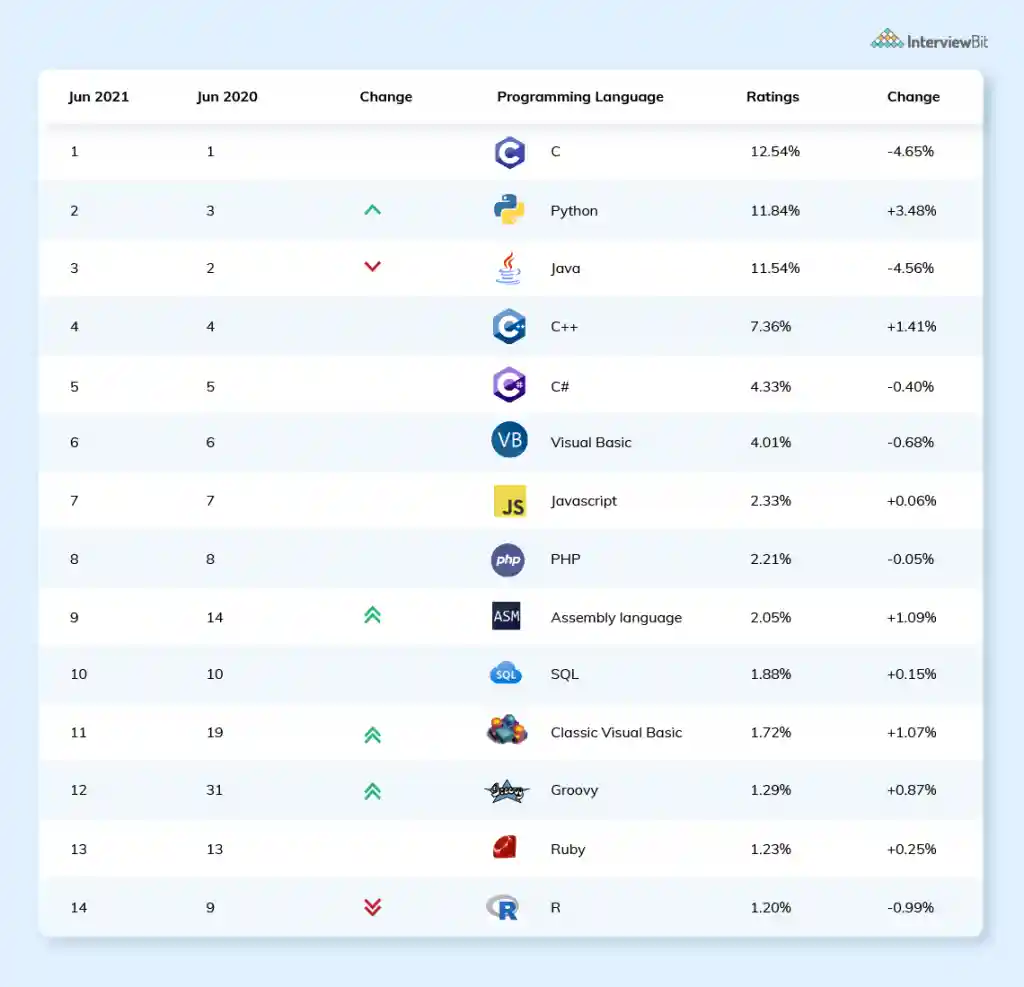Click the Programming Language column header
1024x987 pixels.
(x=580, y=97)
